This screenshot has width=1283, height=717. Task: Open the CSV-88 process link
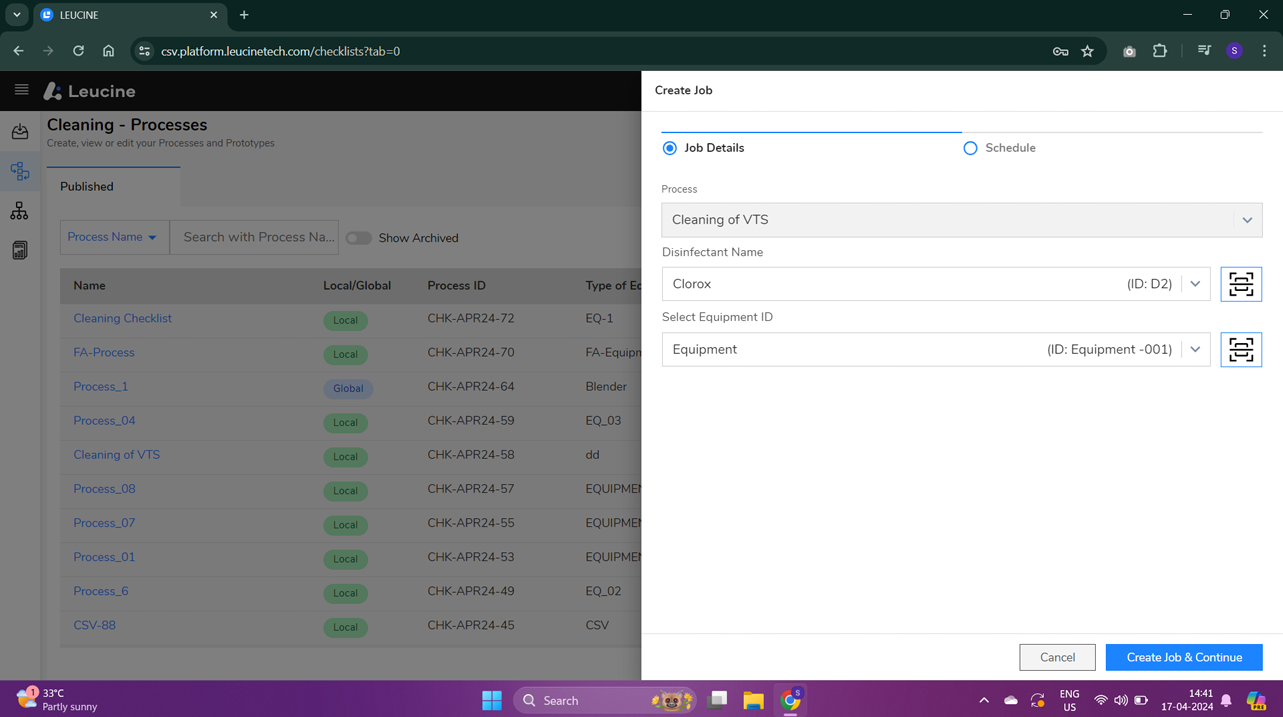click(x=94, y=625)
